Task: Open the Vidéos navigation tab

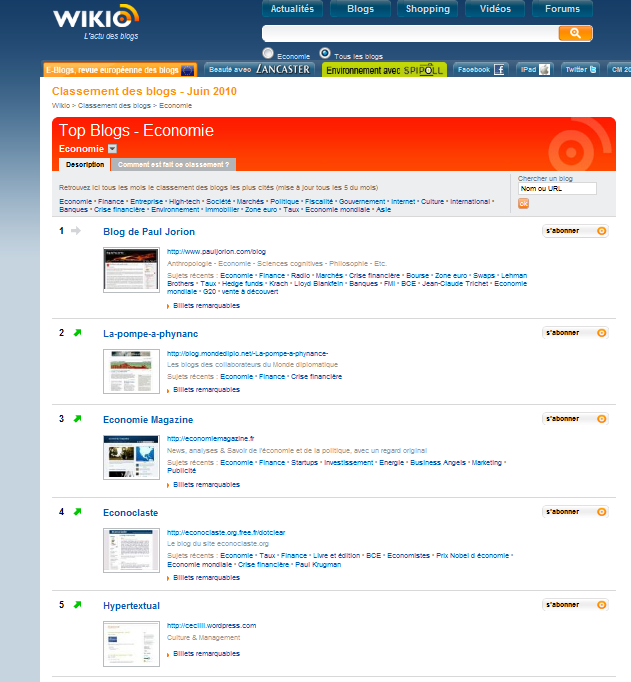Action: 495,9
